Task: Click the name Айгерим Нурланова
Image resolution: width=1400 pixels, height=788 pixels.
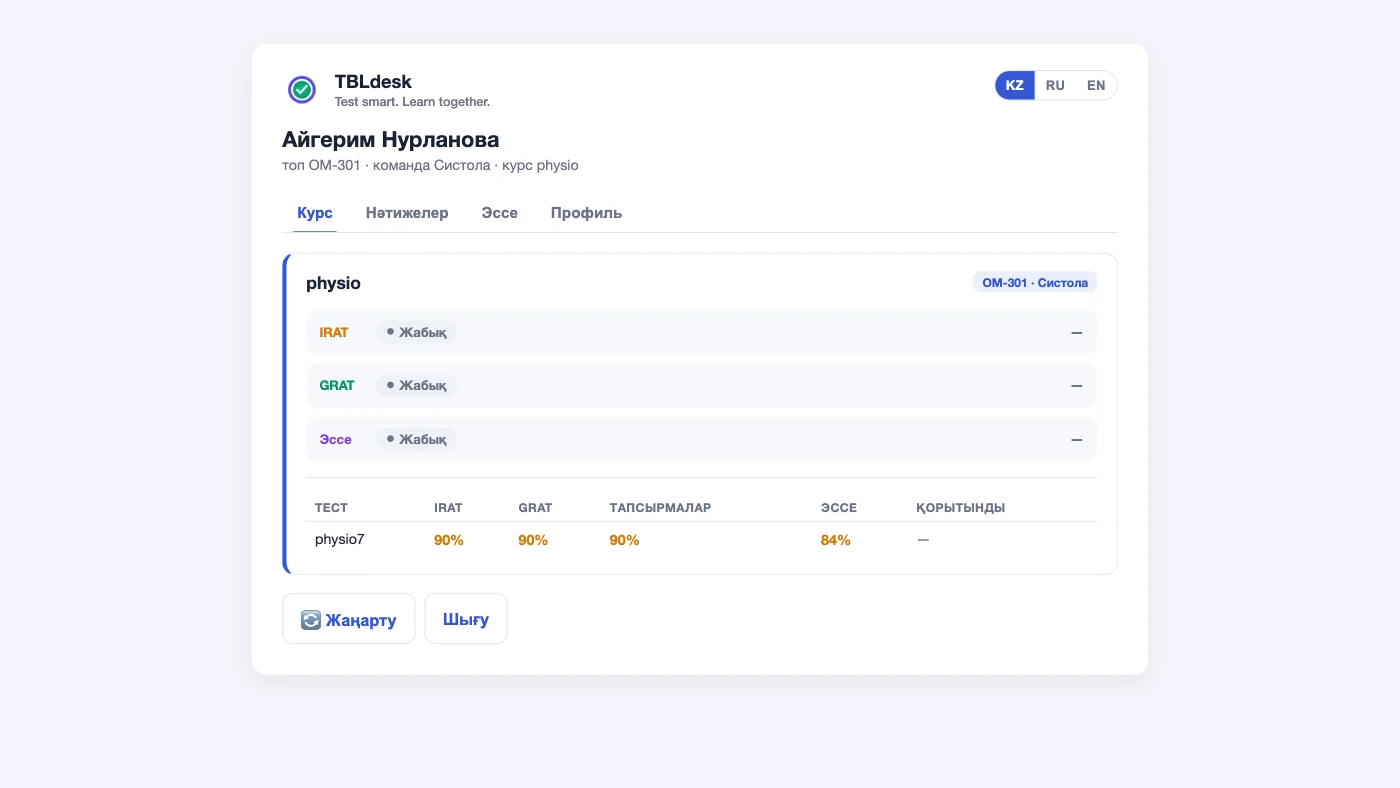Action: tap(391, 140)
